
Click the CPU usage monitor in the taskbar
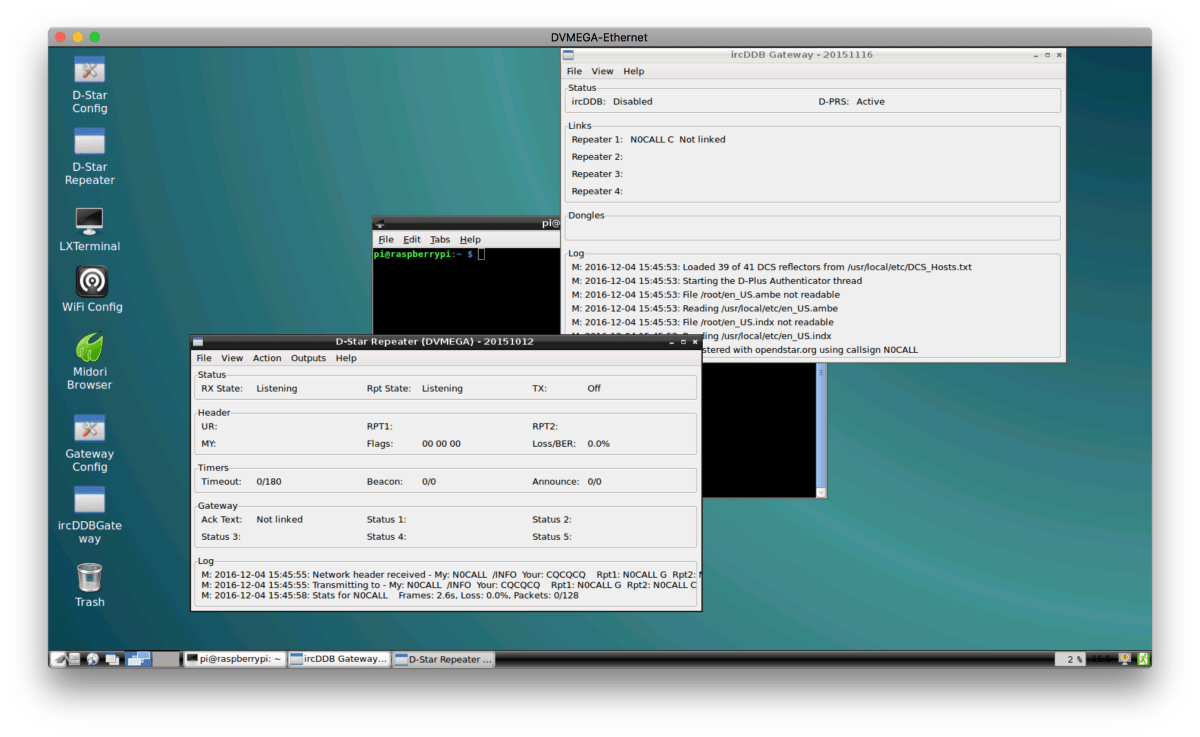pos(1070,658)
